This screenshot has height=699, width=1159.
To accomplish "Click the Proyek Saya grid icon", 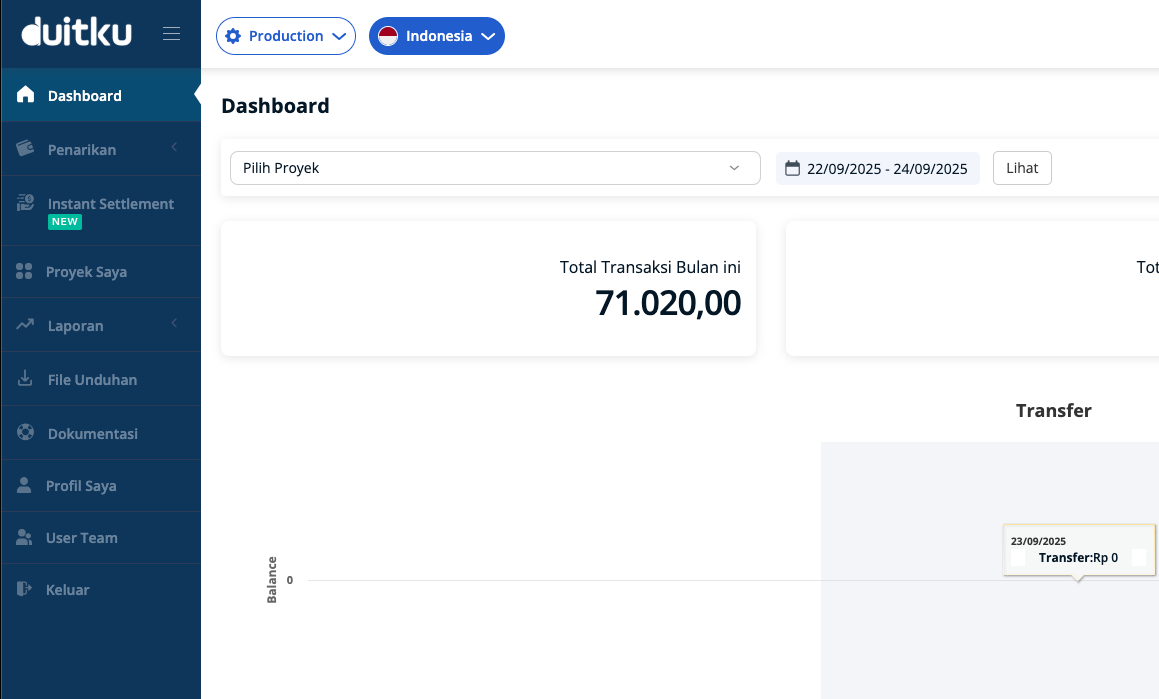I will [x=25, y=272].
